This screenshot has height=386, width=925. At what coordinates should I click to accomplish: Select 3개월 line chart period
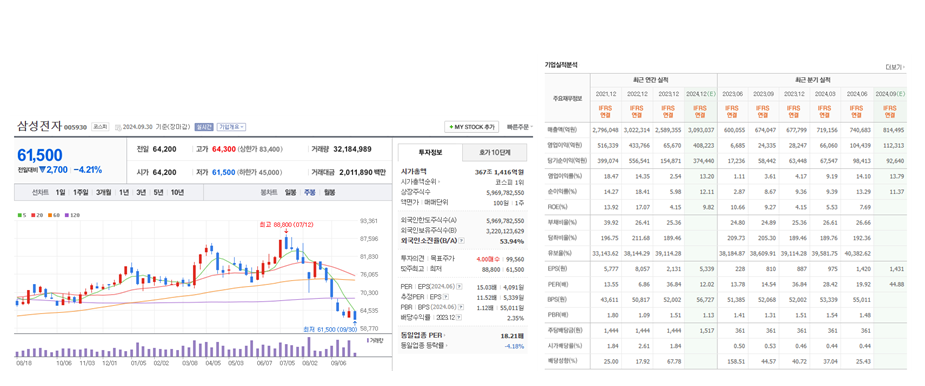(104, 192)
